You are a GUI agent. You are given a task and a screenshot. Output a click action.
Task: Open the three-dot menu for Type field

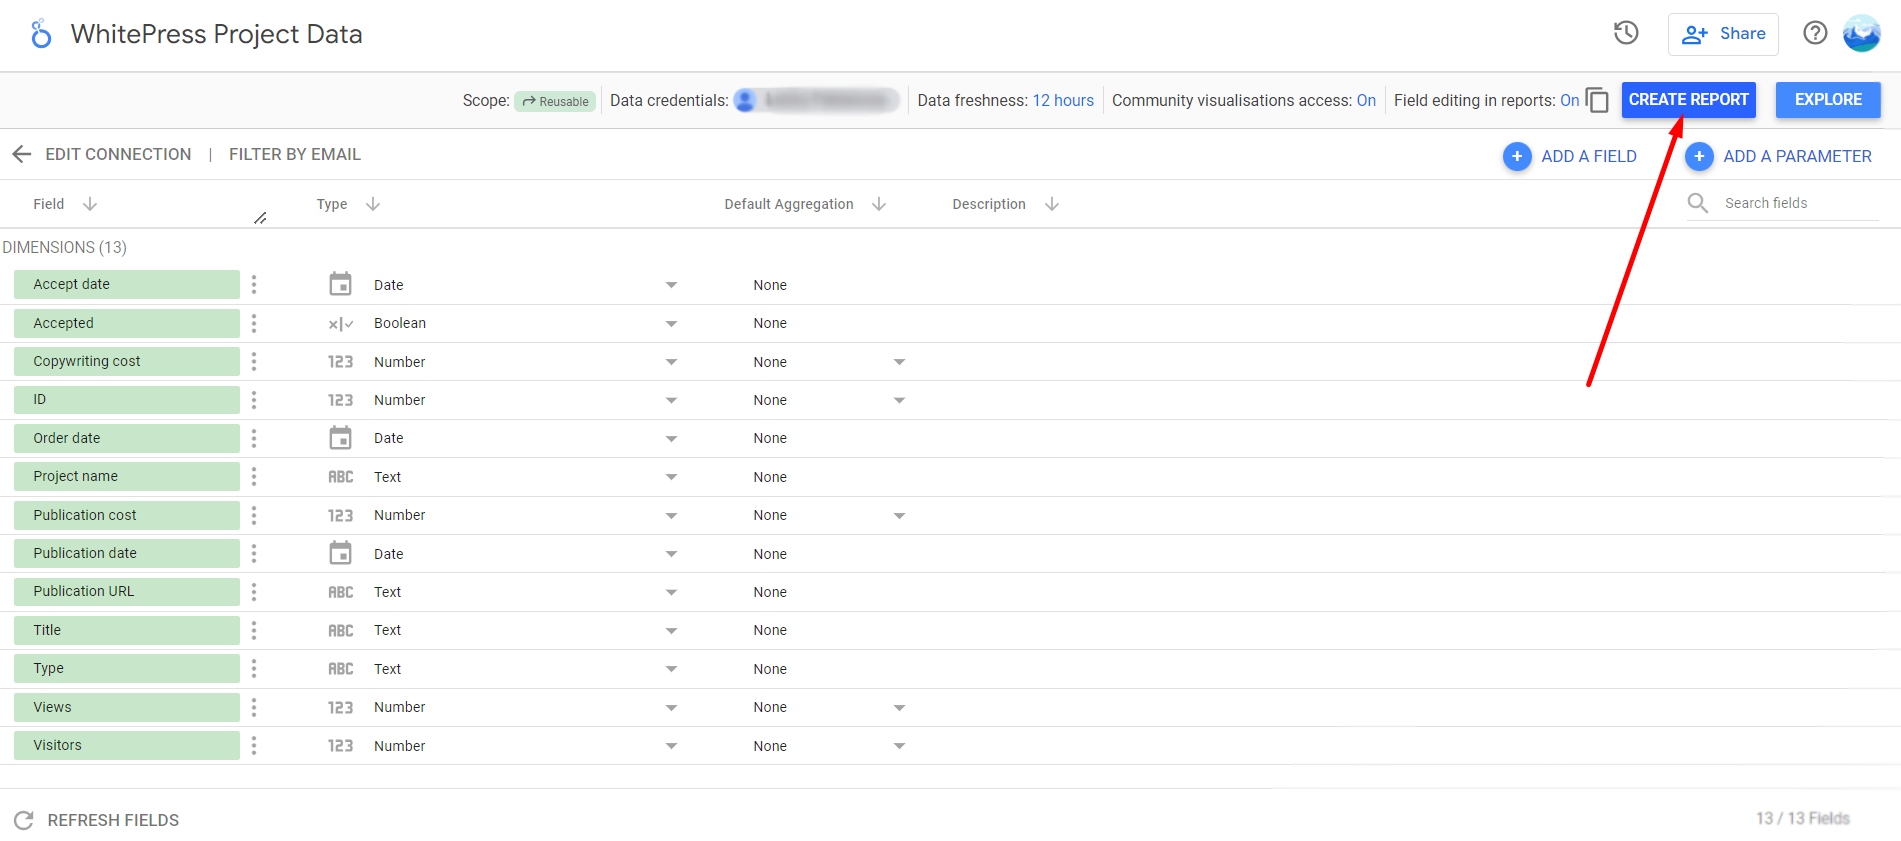[254, 668]
